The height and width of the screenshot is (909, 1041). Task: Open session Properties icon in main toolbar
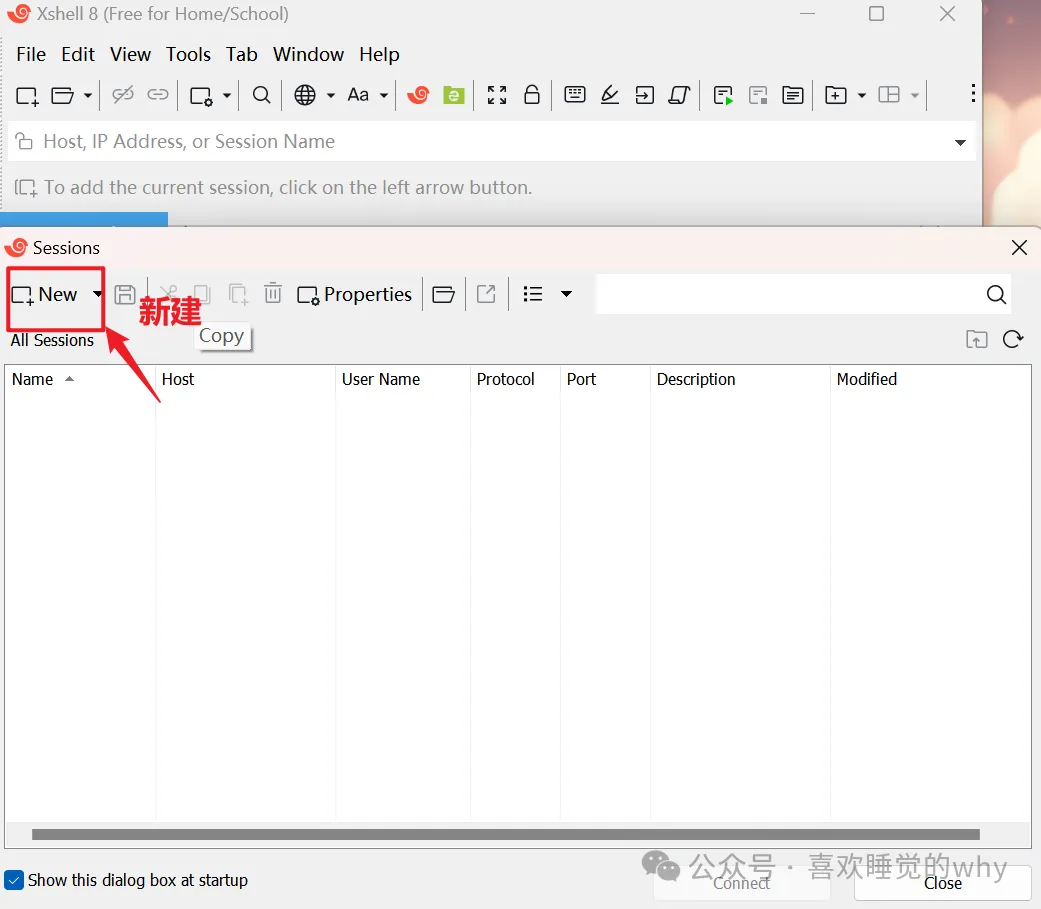point(201,96)
